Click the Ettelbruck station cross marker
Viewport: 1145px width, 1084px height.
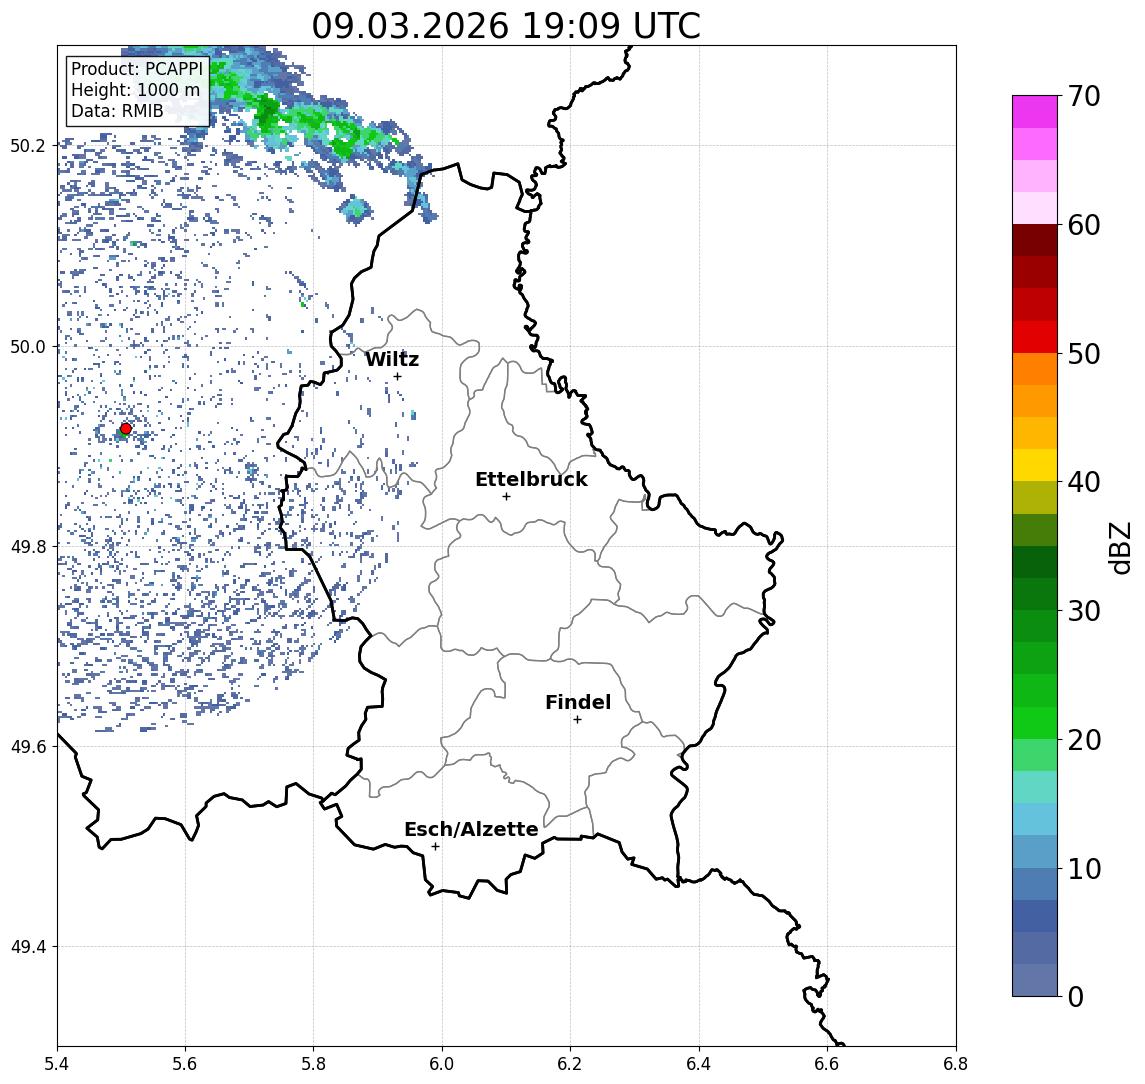tap(506, 497)
